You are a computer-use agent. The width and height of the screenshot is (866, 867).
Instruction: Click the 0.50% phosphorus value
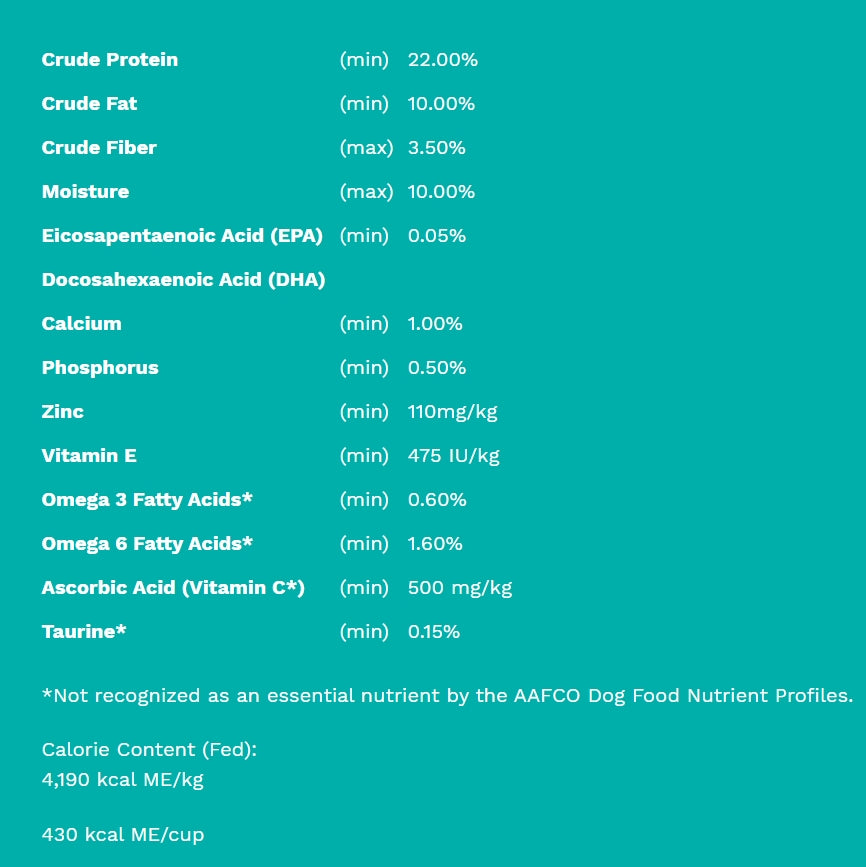tap(437, 368)
